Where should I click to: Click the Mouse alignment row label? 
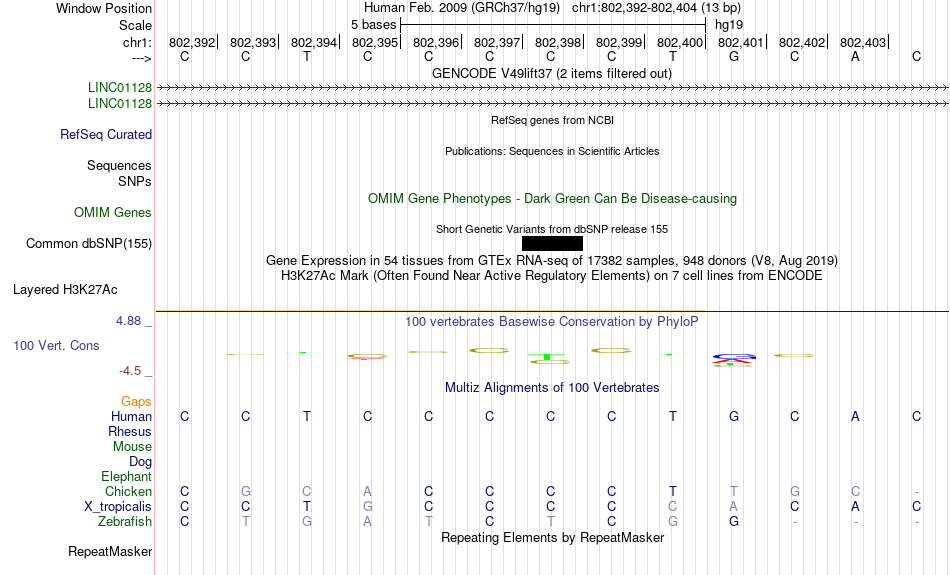point(132,447)
